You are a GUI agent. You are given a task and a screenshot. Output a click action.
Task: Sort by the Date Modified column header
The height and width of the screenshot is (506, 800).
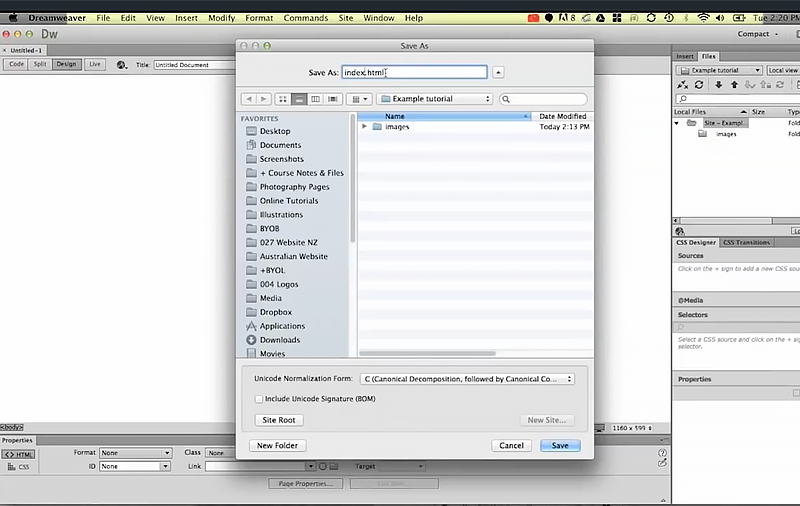pyautogui.click(x=562, y=116)
